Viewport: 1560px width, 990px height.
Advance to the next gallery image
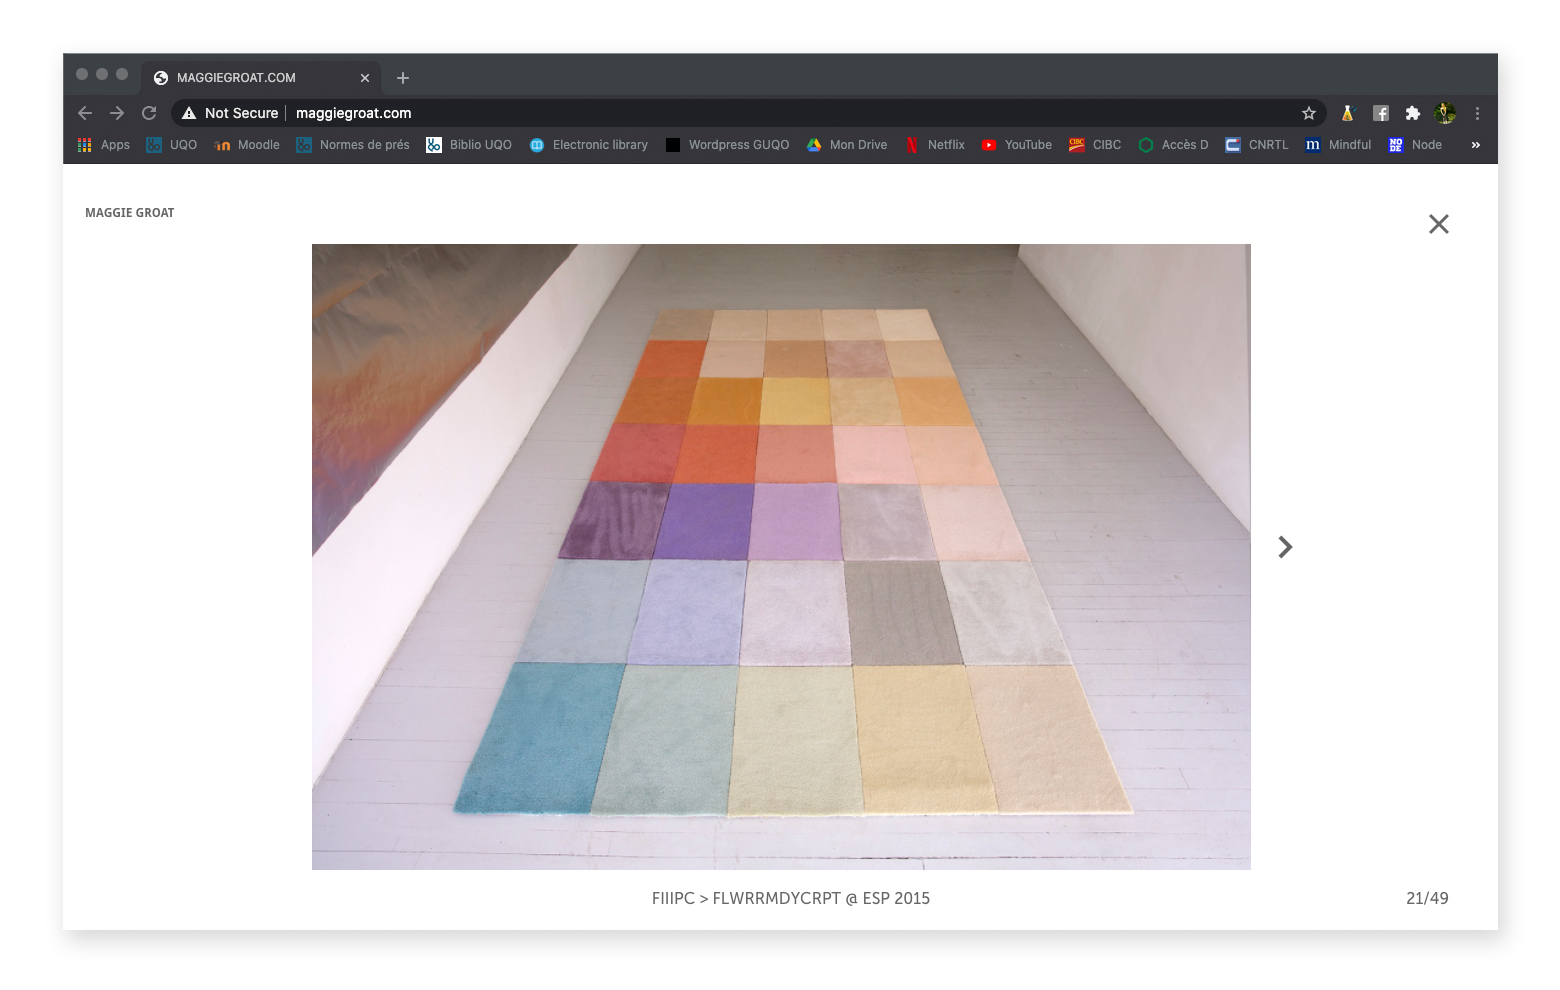tap(1285, 547)
